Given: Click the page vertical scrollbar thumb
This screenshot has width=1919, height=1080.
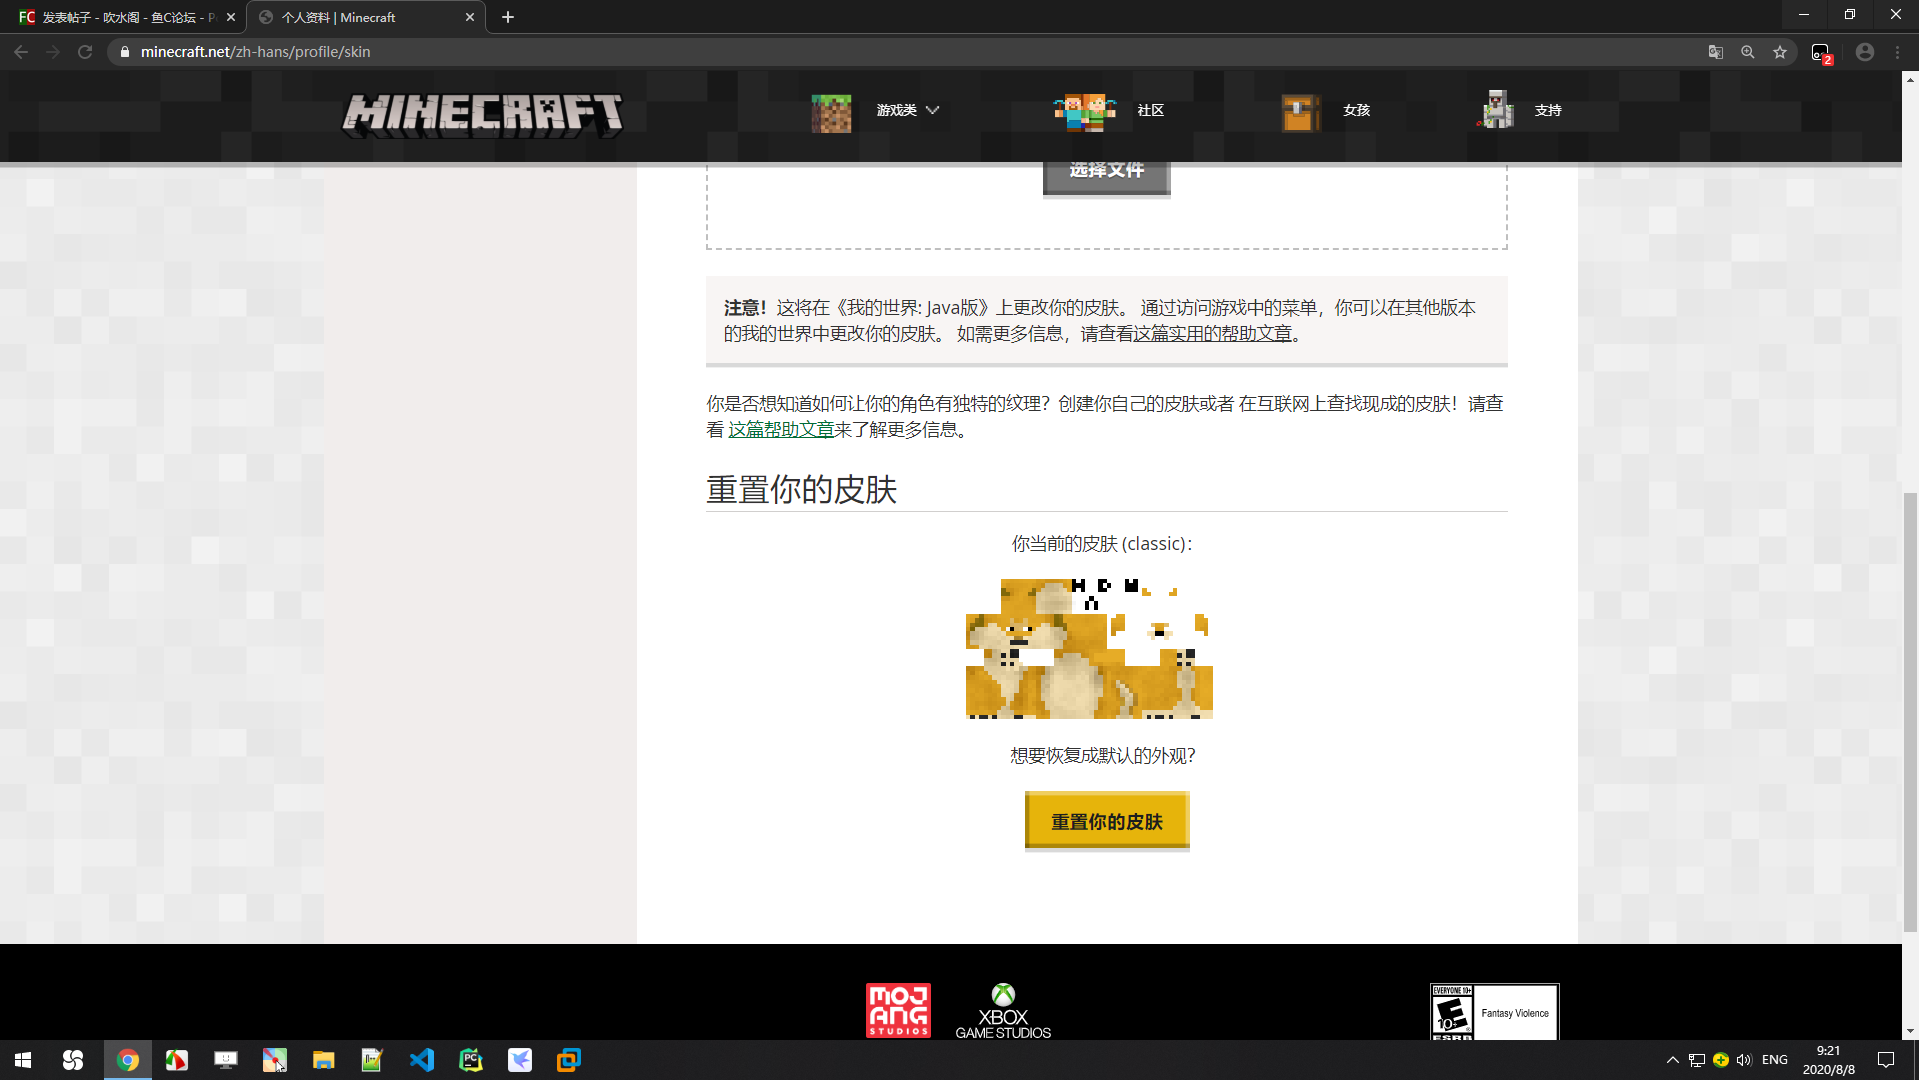Looking at the screenshot, I should (1910, 711).
